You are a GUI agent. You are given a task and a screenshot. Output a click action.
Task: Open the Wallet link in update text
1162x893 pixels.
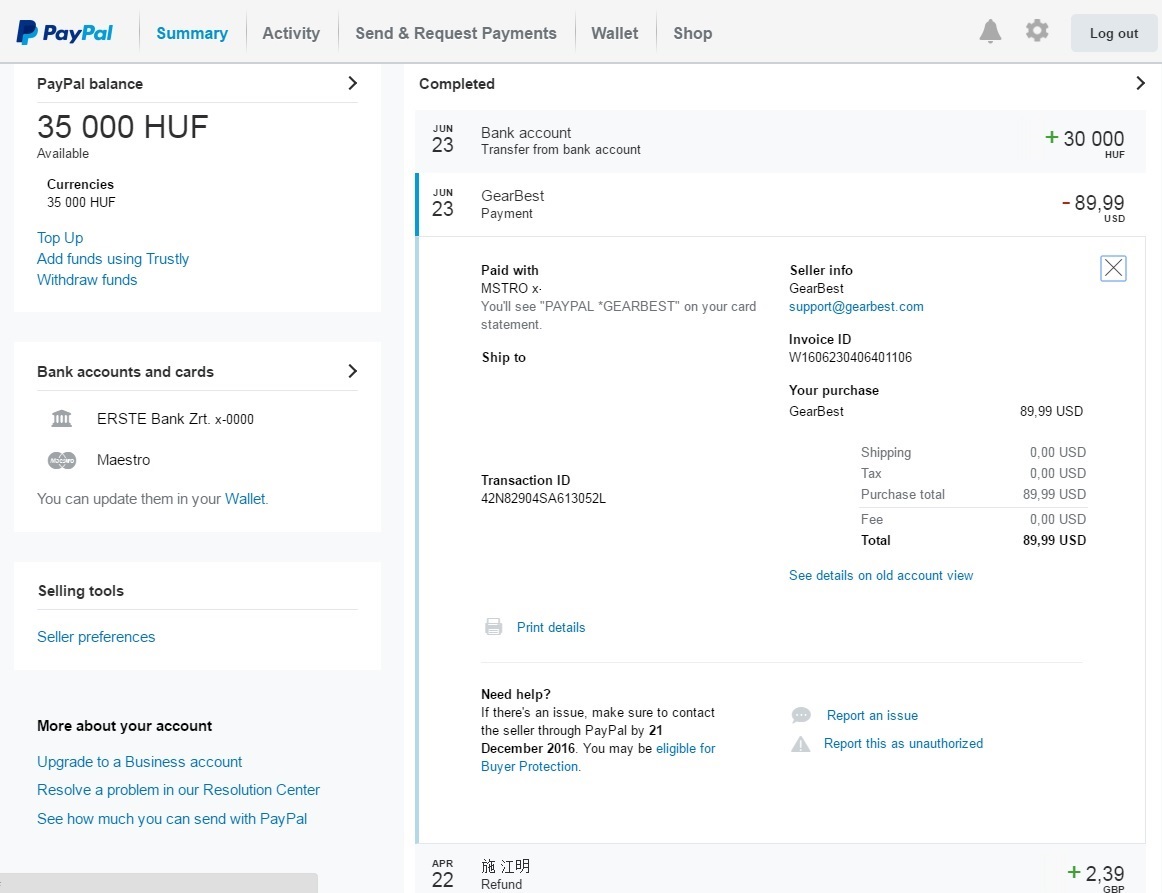[245, 499]
